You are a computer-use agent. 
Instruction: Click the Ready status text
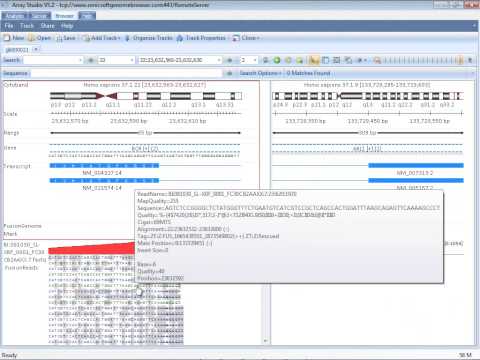click(x=9, y=355)
